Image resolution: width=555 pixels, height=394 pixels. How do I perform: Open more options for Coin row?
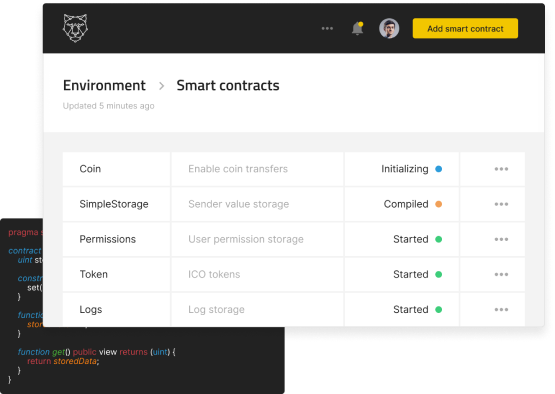501,169
